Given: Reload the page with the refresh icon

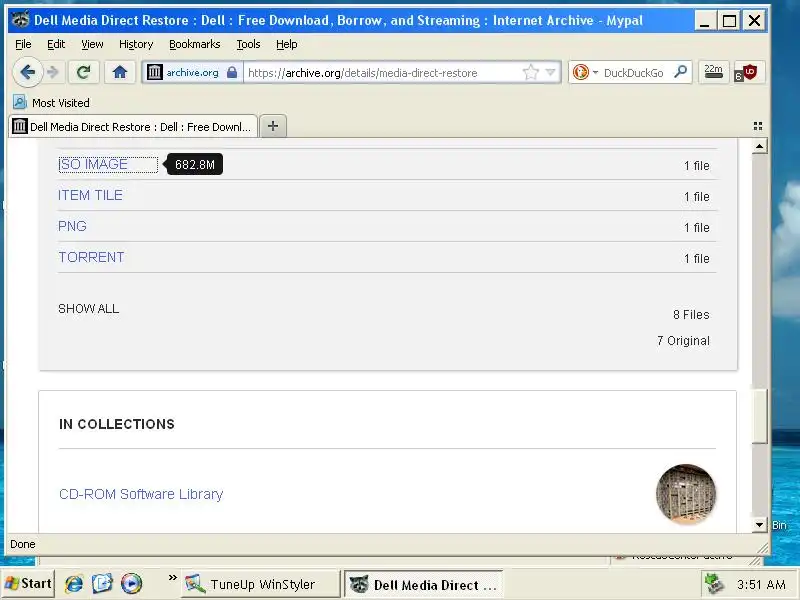Looking at the screenshot, I should click(84, 72).
